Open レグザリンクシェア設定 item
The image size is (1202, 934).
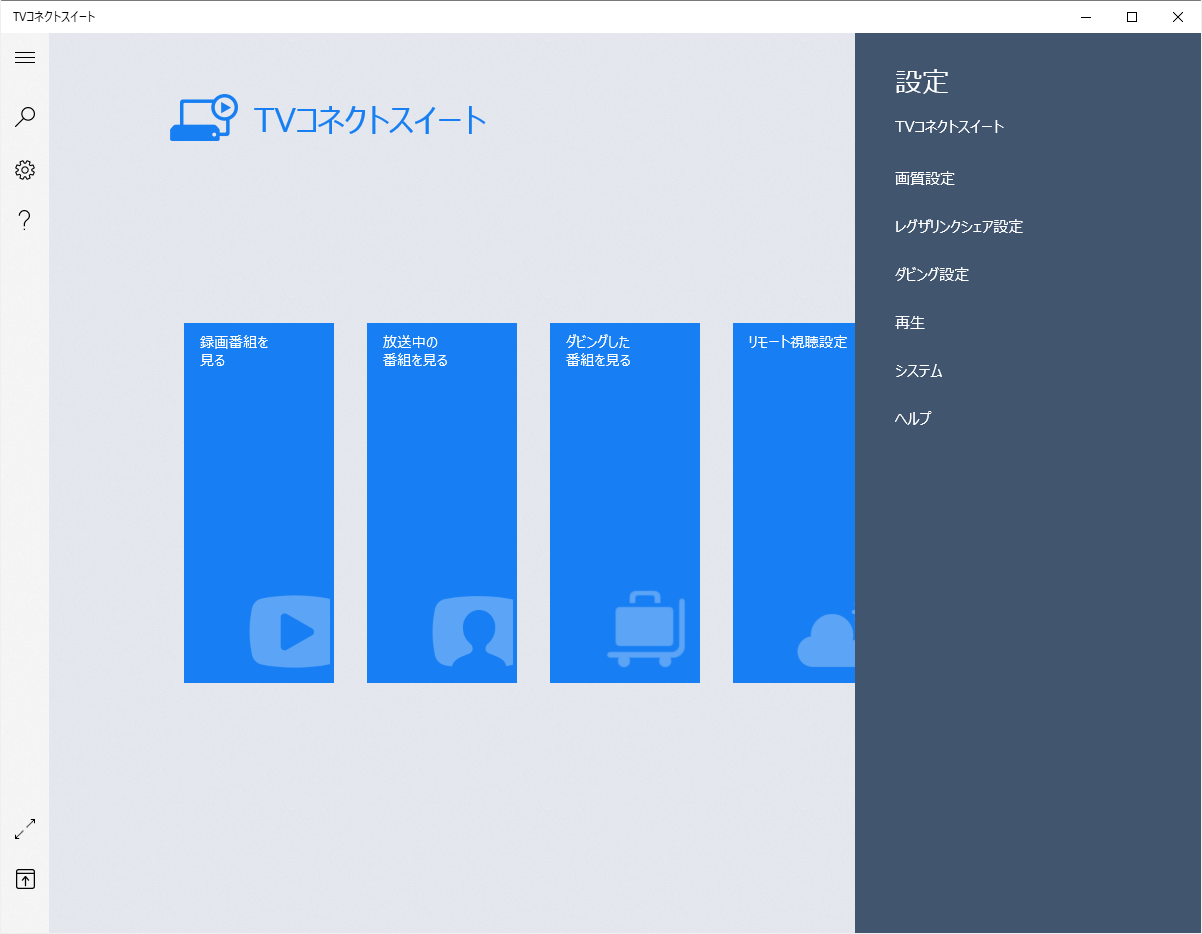pyautogui.click(x=959, y=227)
